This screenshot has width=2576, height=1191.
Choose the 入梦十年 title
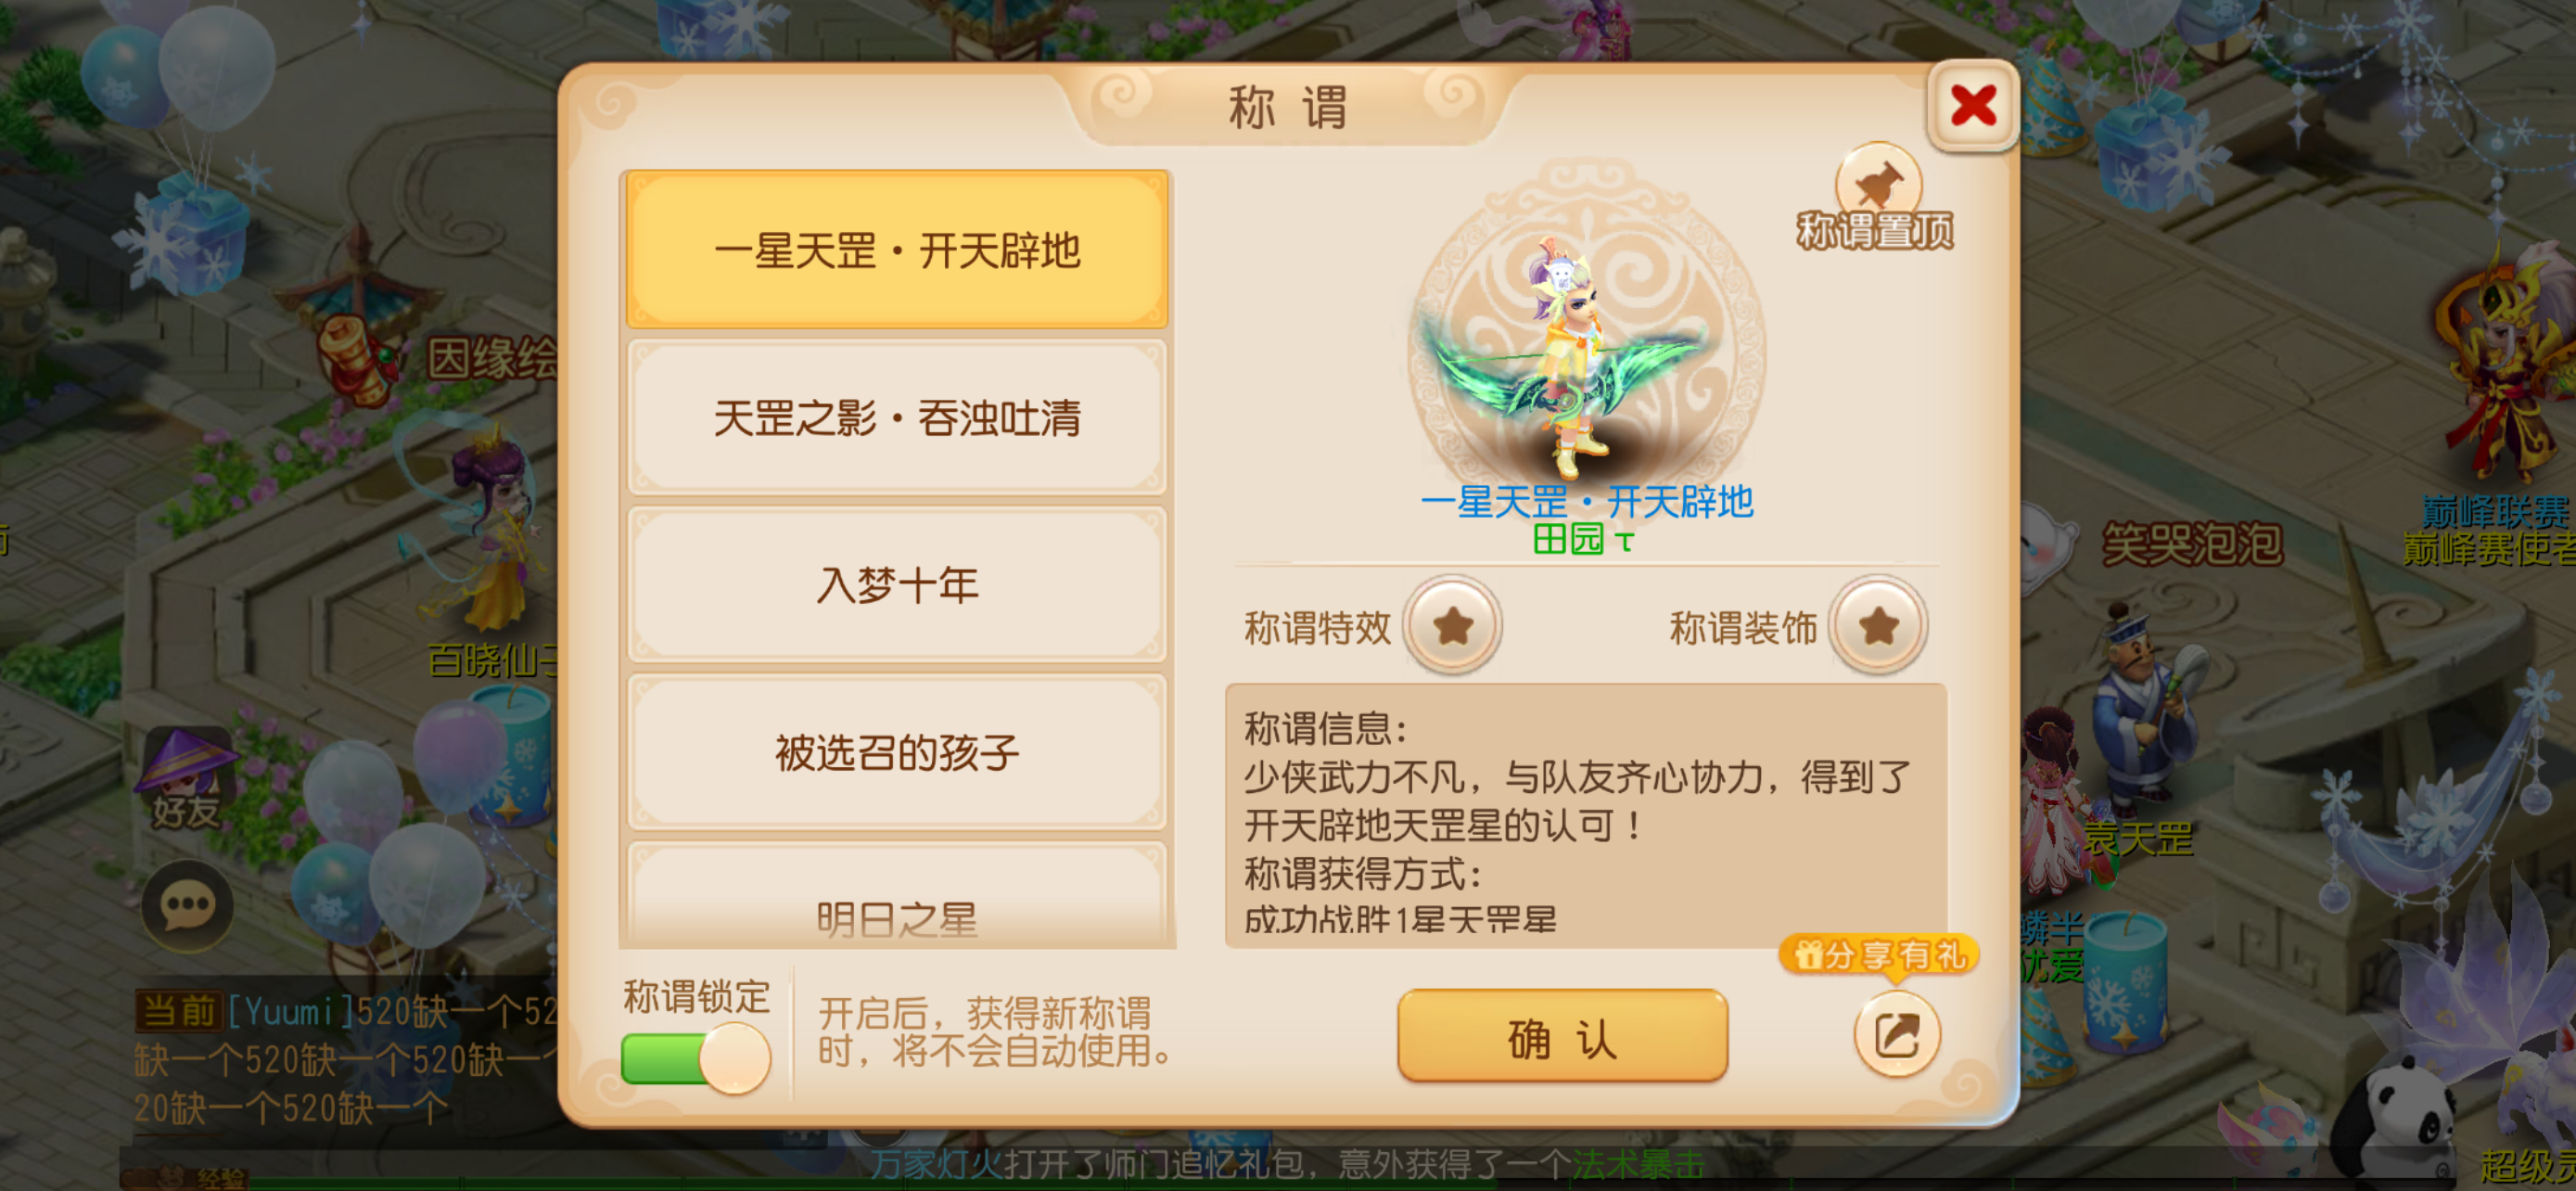pyautogui.click(x=897, y=585)
